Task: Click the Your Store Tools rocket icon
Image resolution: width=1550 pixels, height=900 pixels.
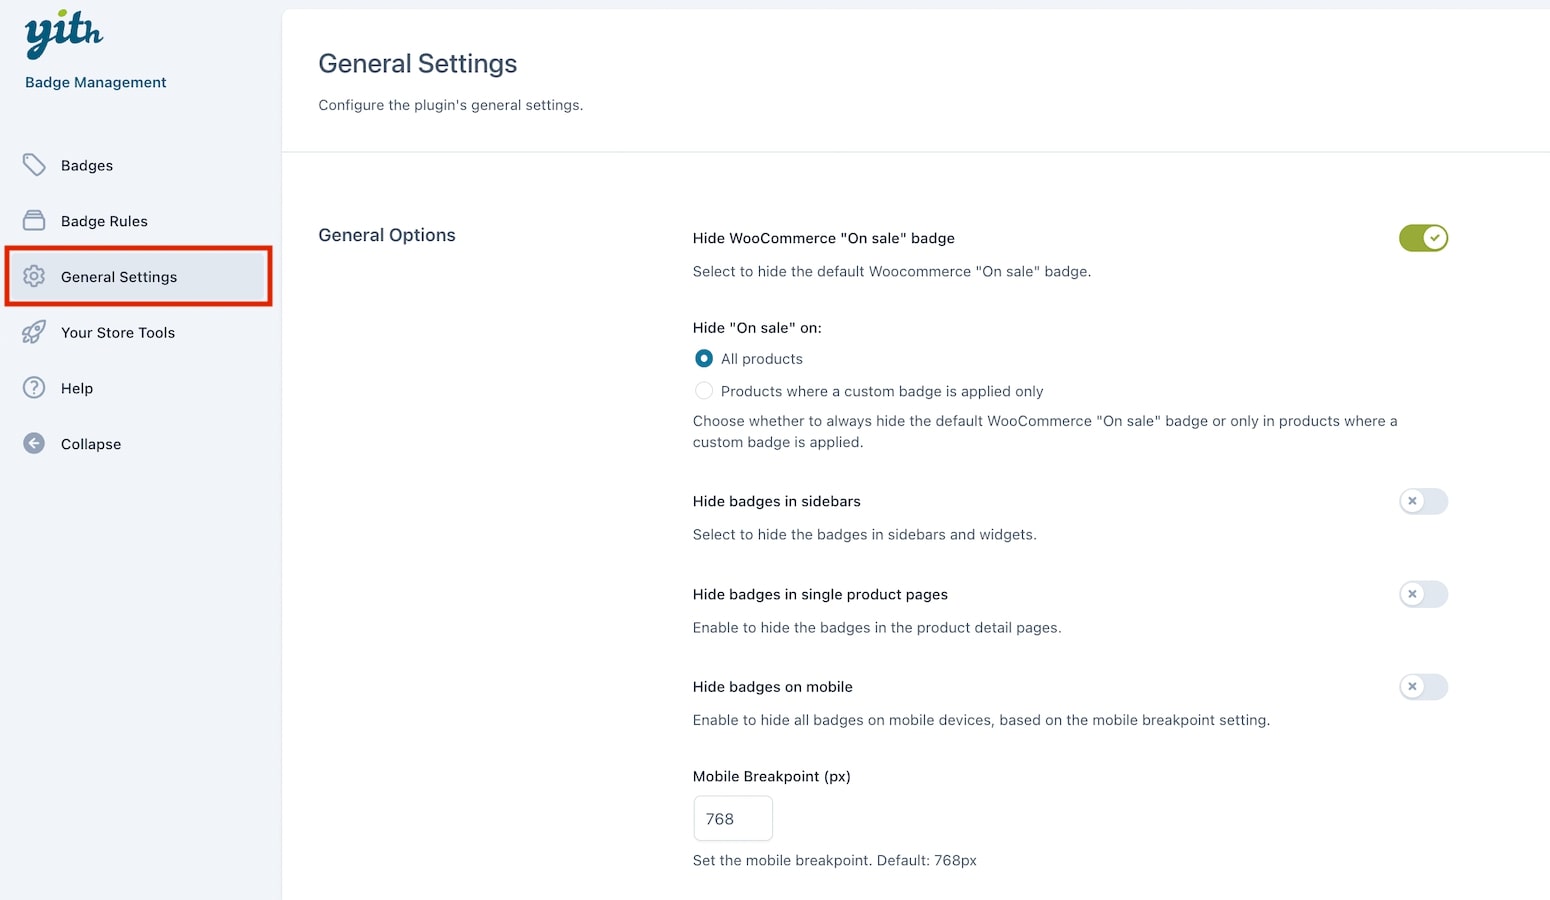Action: [x=34, y=332]
